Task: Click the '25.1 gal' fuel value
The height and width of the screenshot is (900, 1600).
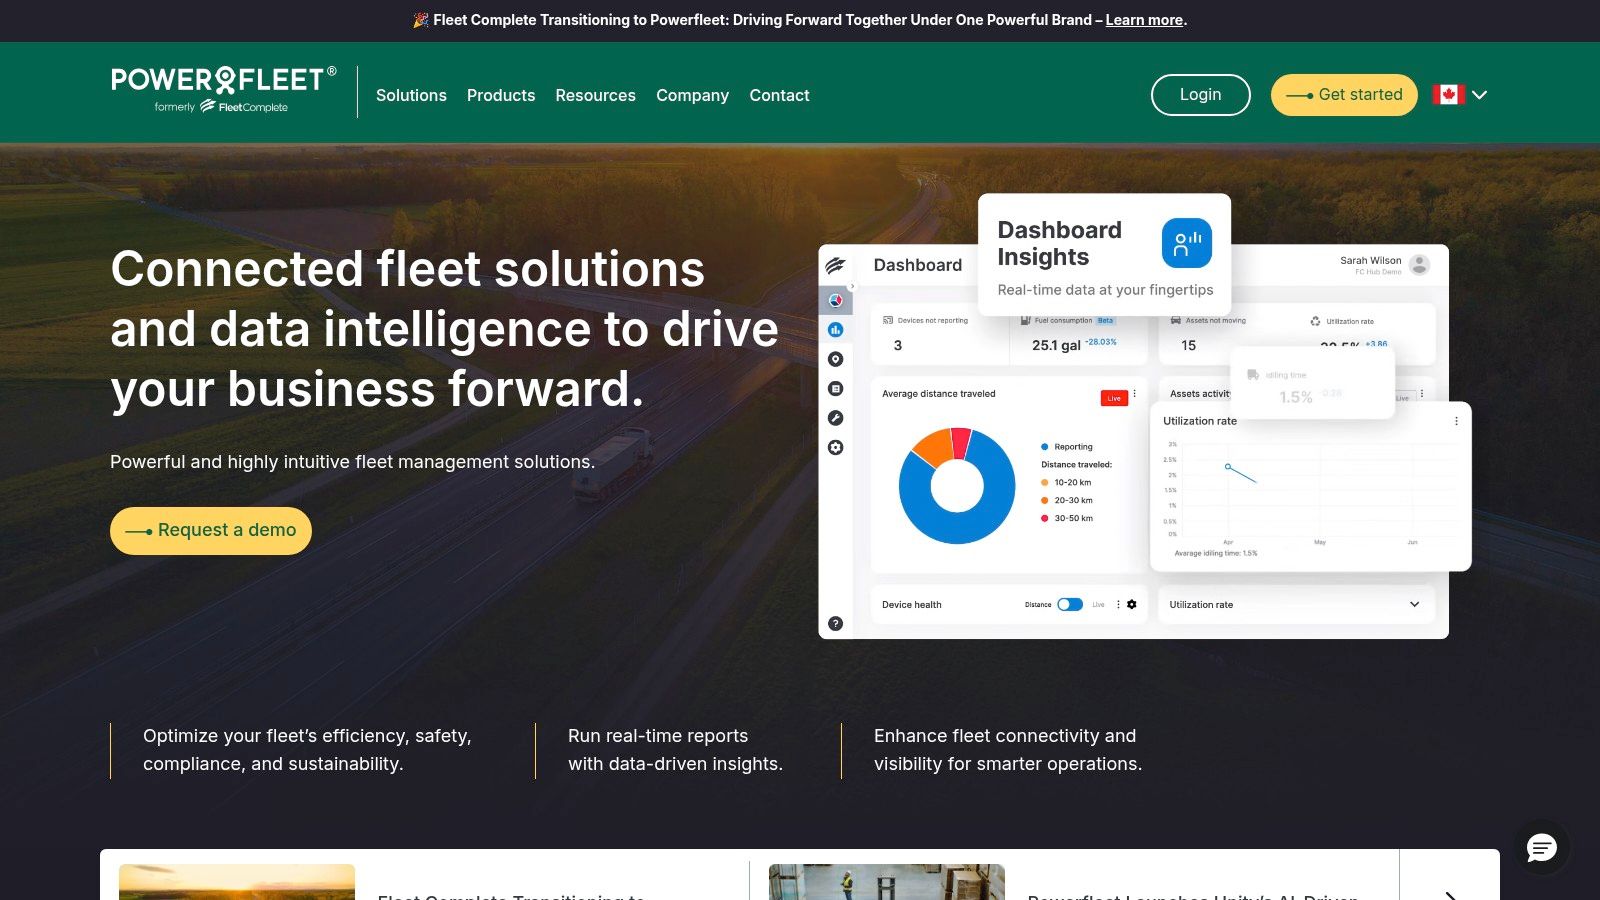Action: point(1056,345)
